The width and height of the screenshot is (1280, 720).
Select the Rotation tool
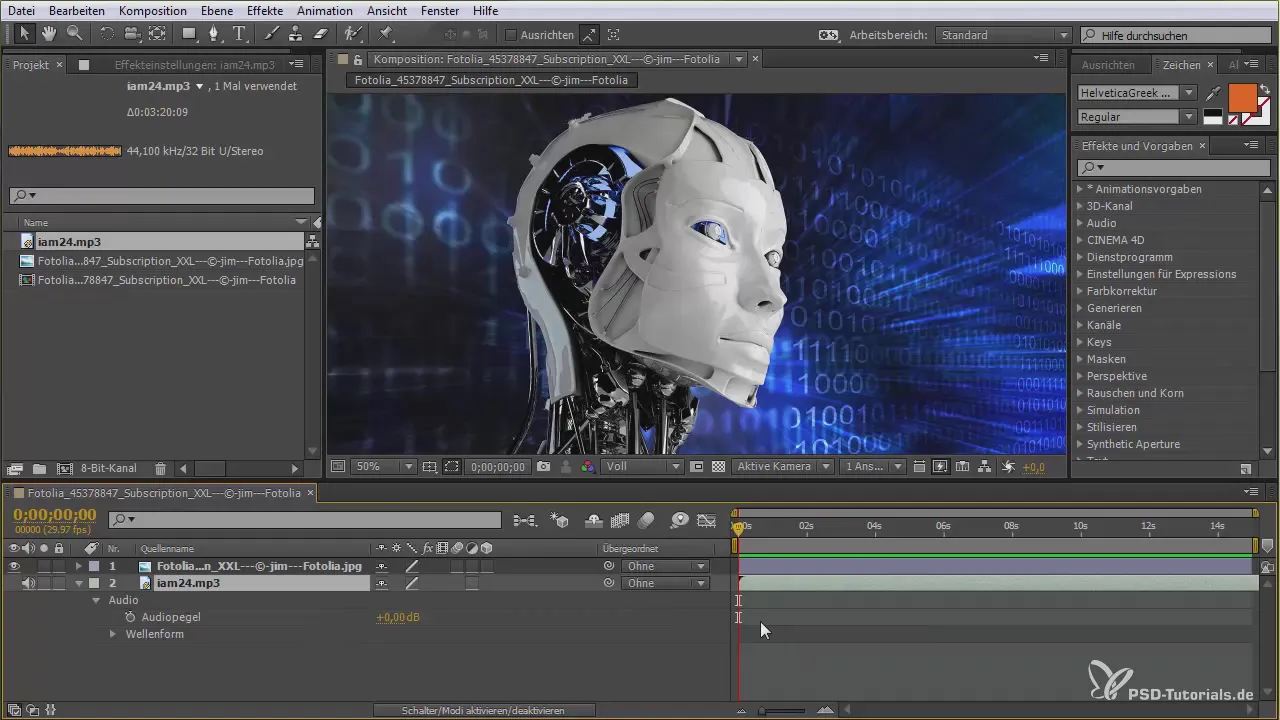point(107,34)
